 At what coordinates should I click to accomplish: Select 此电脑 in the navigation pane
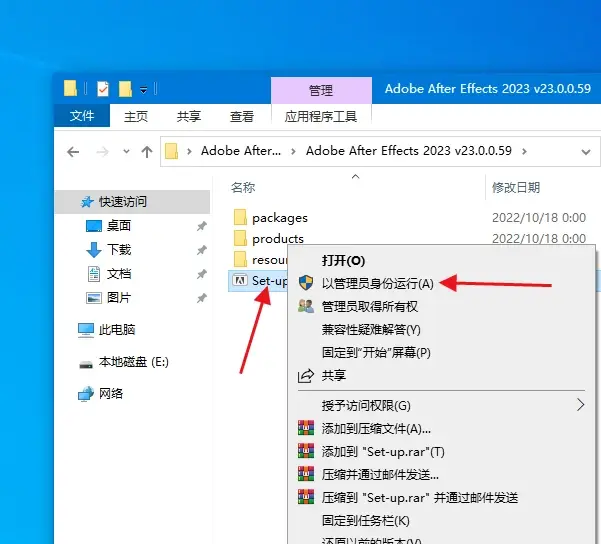117,330
